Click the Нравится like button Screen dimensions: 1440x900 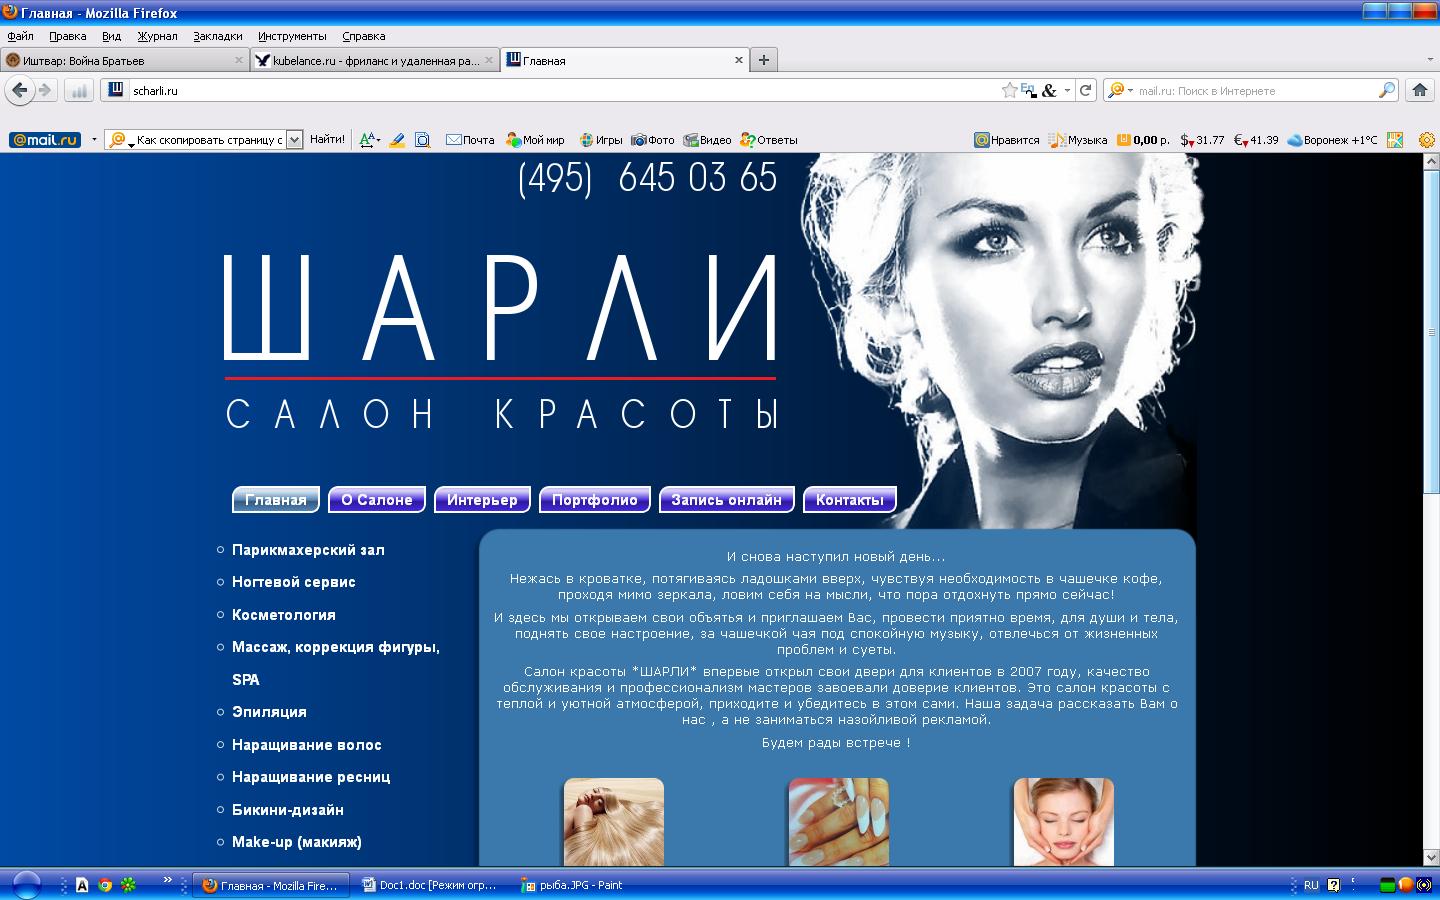pos(1007,140)
